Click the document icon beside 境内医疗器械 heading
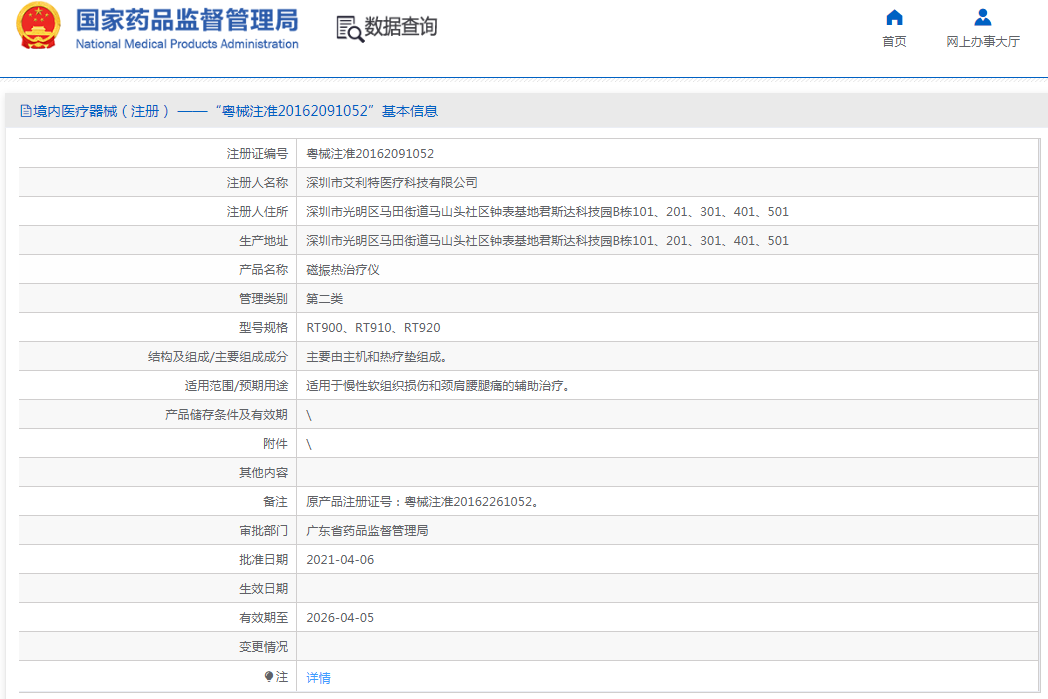 pos(26,111)
